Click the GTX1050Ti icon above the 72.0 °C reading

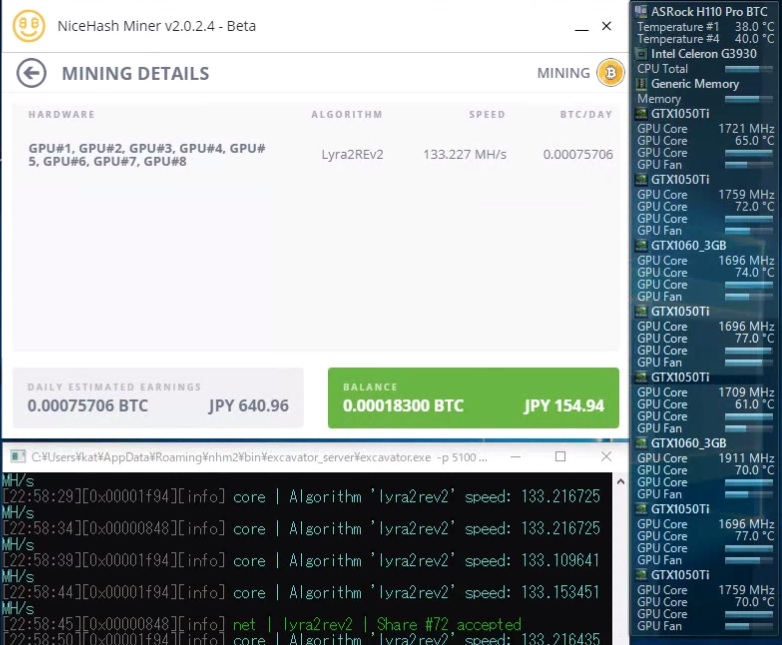tap(641, 180)
